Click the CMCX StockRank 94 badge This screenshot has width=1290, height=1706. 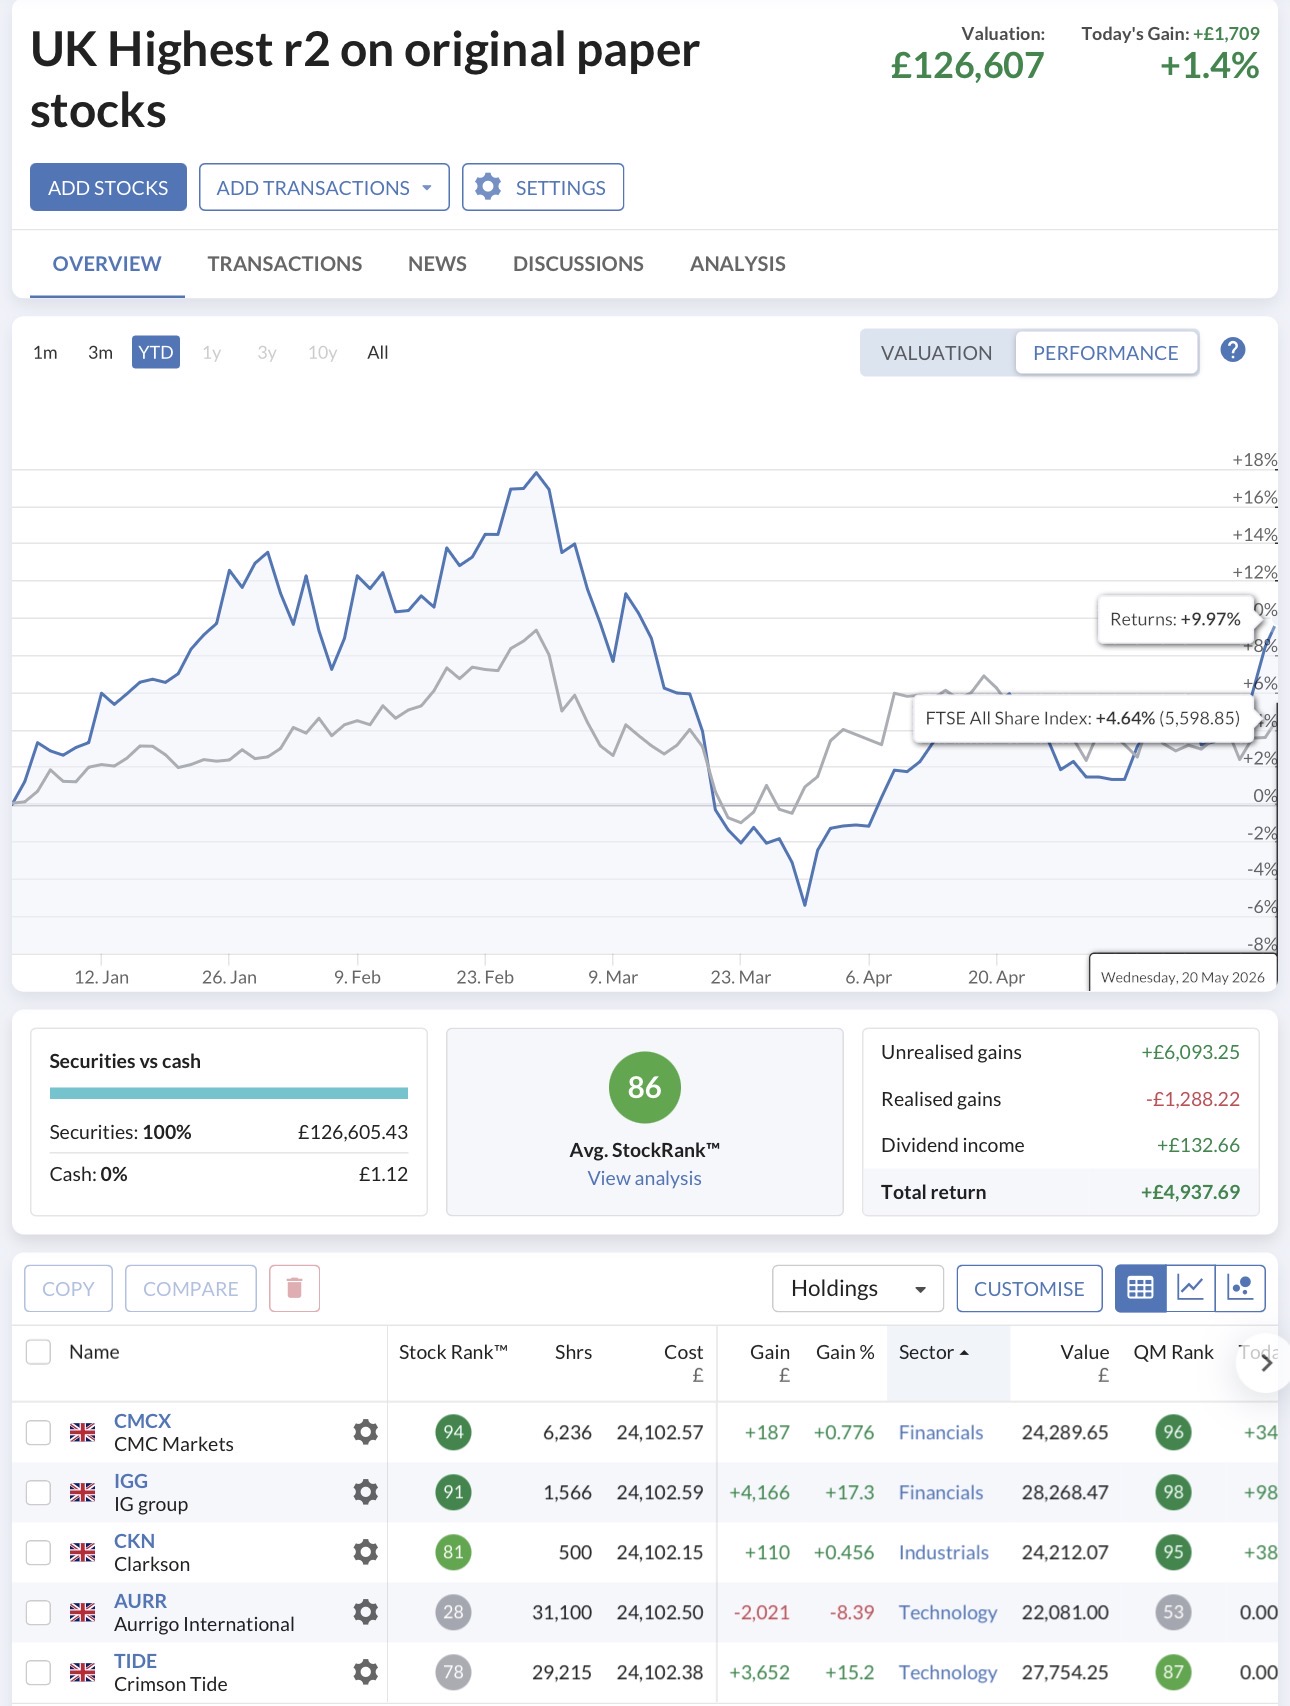click(453, 1432)
